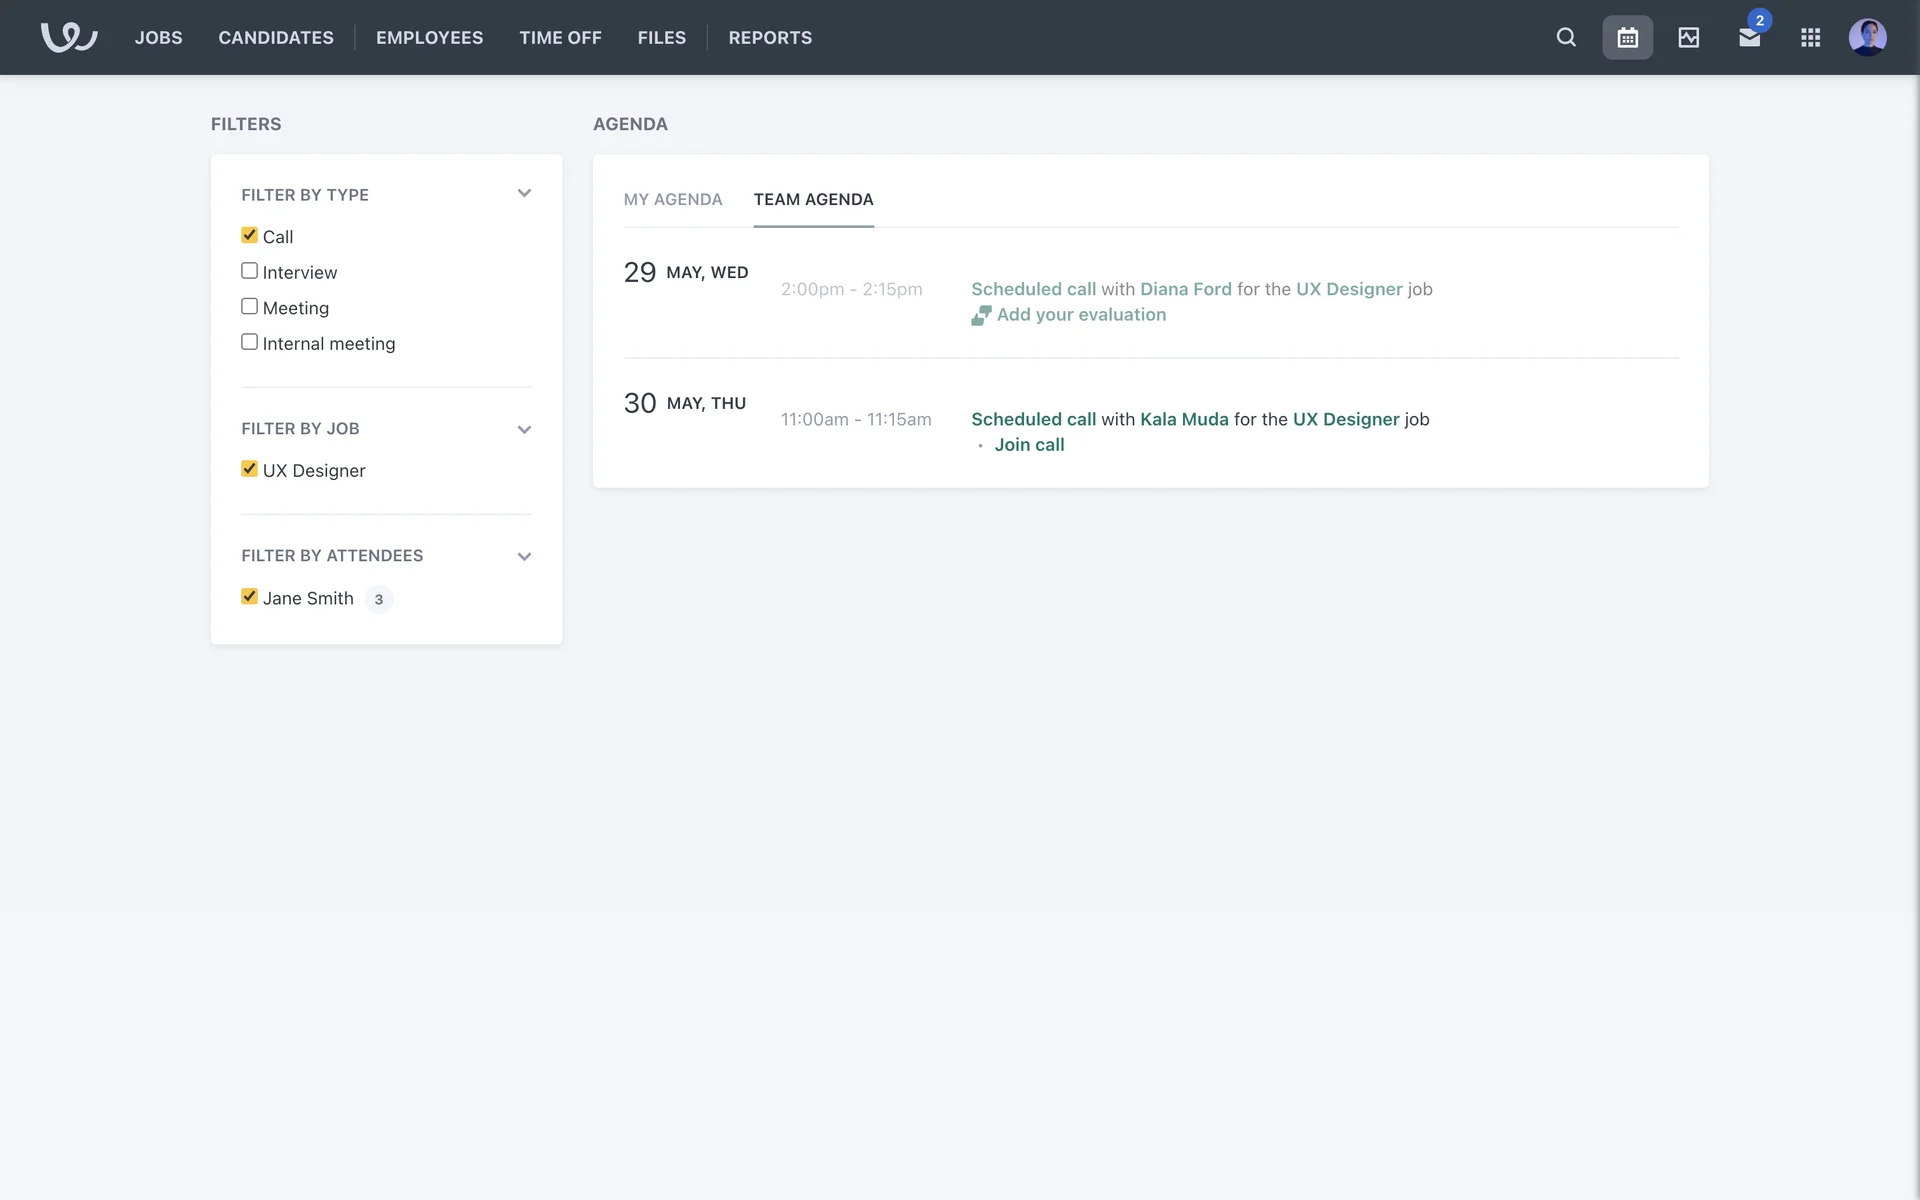1920x1200 pixels.
Task: Open the apps grid icon
Action: coord(1810,37)
